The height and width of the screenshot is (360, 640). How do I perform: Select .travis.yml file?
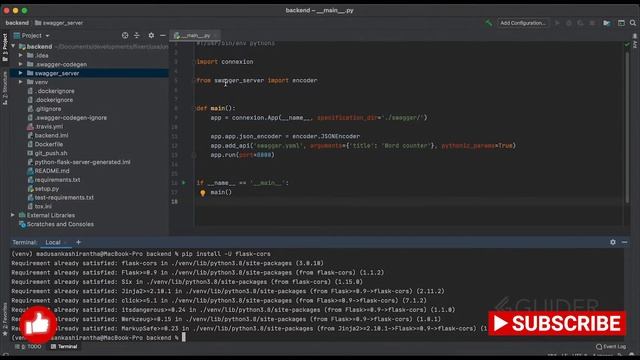coord(45,127)
